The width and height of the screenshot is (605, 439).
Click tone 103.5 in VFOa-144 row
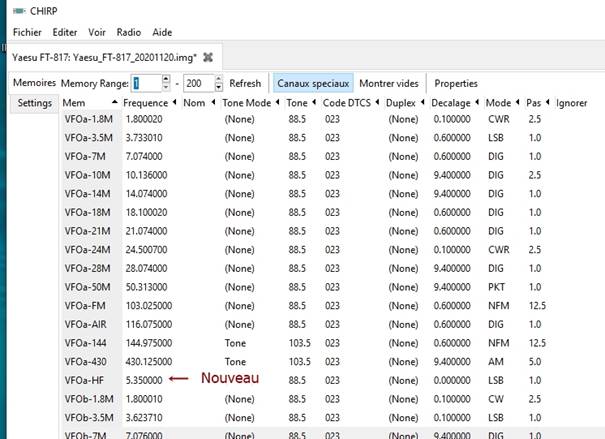pyautogui.click(x=299, y=343)
